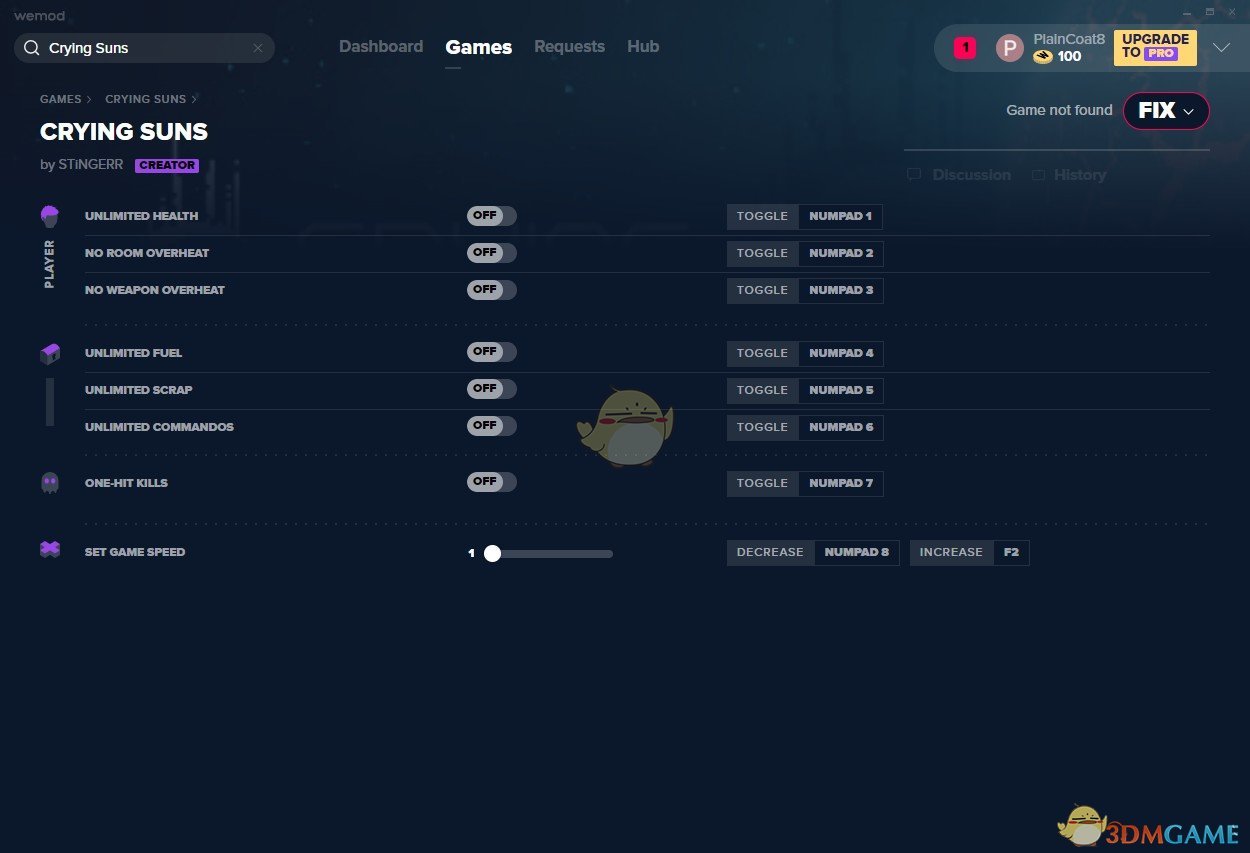This screenshot has height=853, width=1250.
Task: Toggle Unlimited Health on
Action: click(x=492, y=216)
